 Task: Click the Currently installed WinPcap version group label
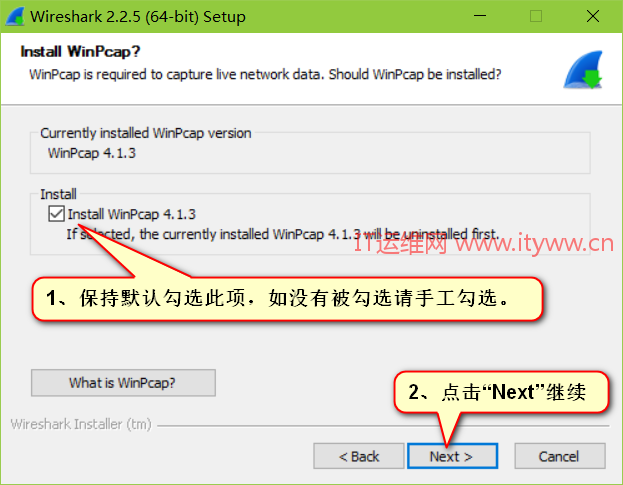tap(146, 133)
